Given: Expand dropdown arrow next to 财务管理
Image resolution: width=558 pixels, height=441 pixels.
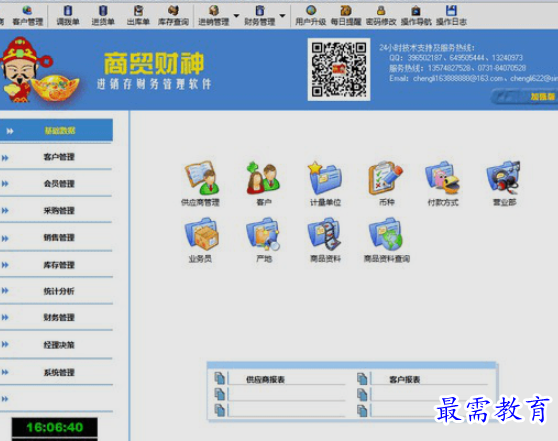Looking at the screenshot, I should click(x=283, y=16).
